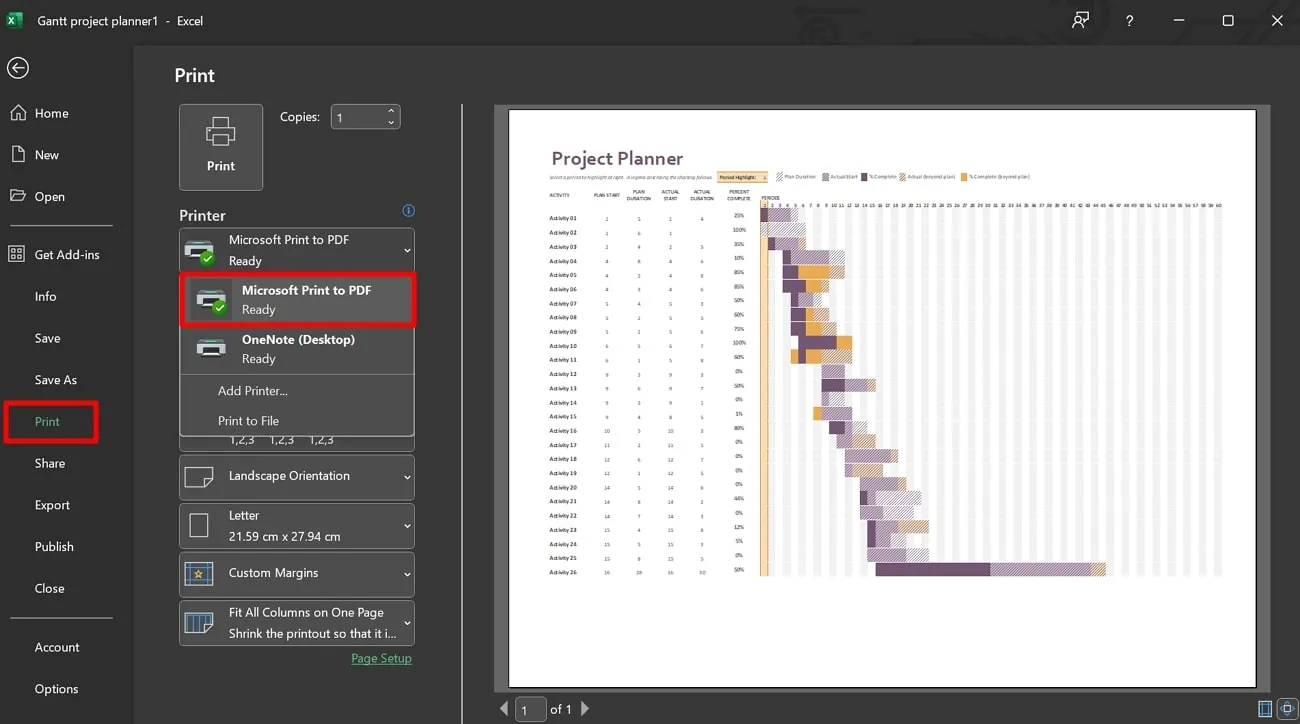Click inside the page number field
1300x724 pixels.
pyautogui.click(x=530, y=708)
